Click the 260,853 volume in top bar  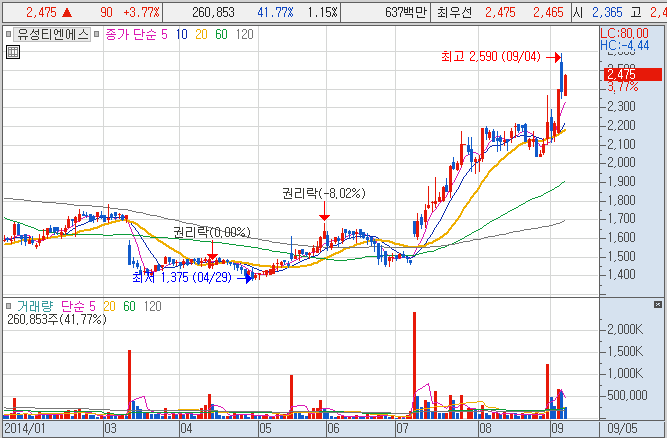213,12
